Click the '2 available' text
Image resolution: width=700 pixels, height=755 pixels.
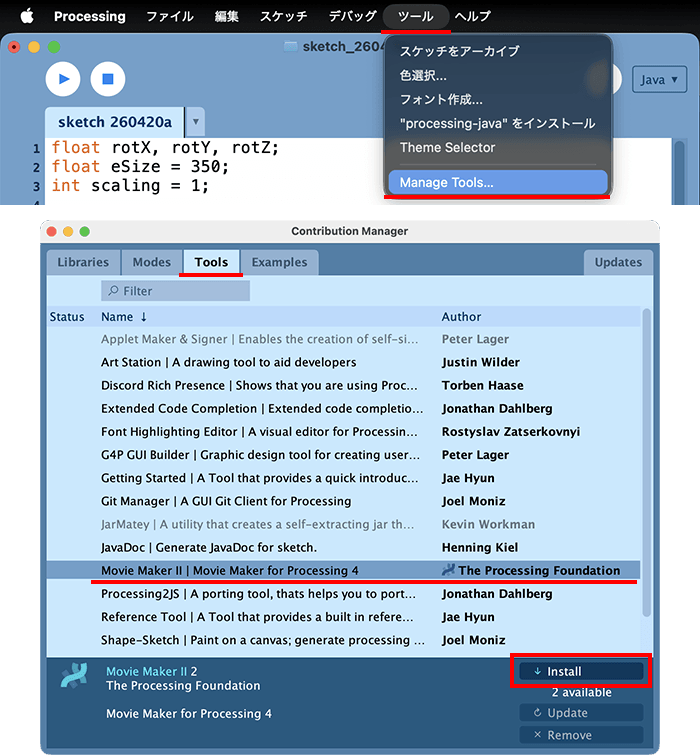[x=582, y=692]
